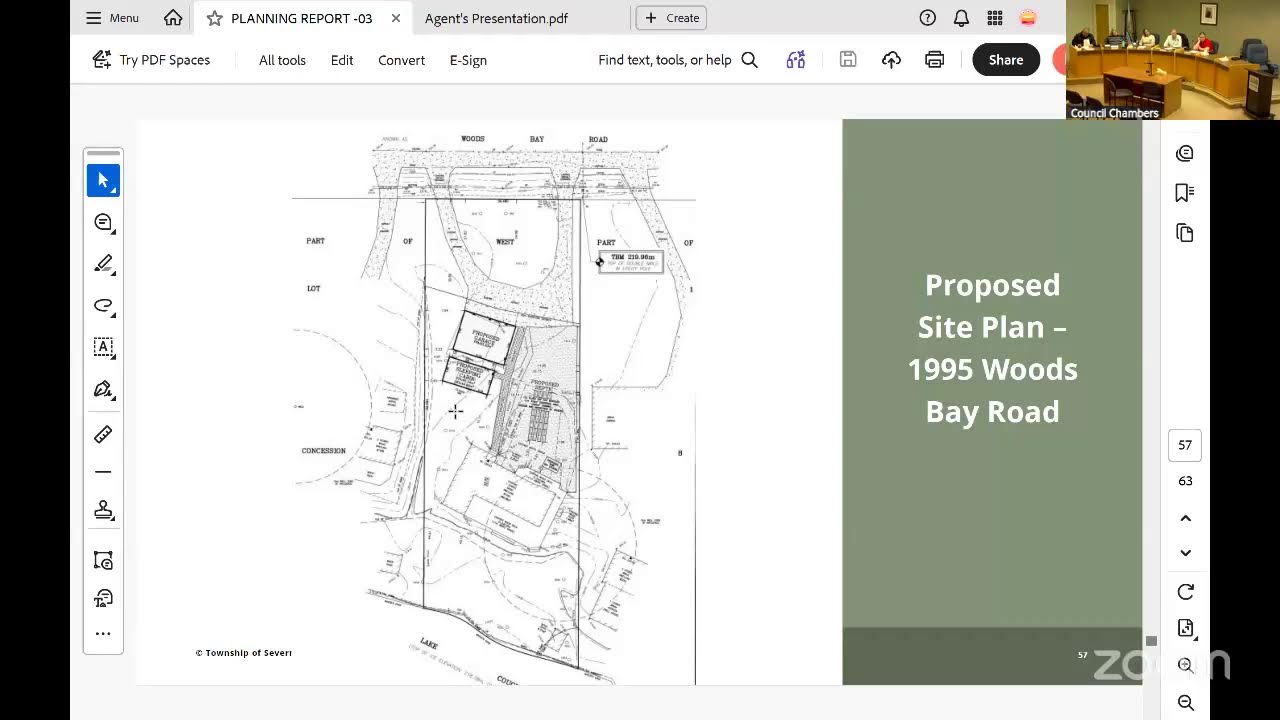Screen dimensions: 1280x720
Task: Switch to Agent's Presentation.pdf tab
Action: 496,18
